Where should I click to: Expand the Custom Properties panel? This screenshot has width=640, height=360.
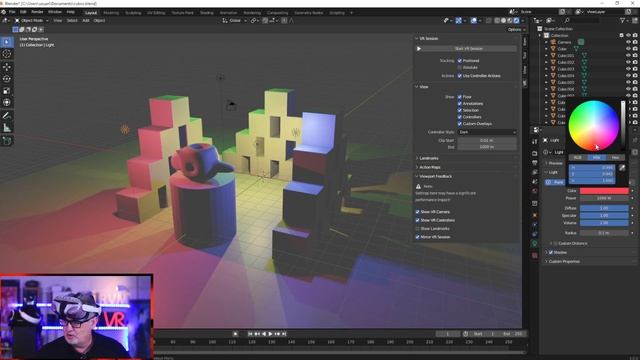[x=564, y=262]
